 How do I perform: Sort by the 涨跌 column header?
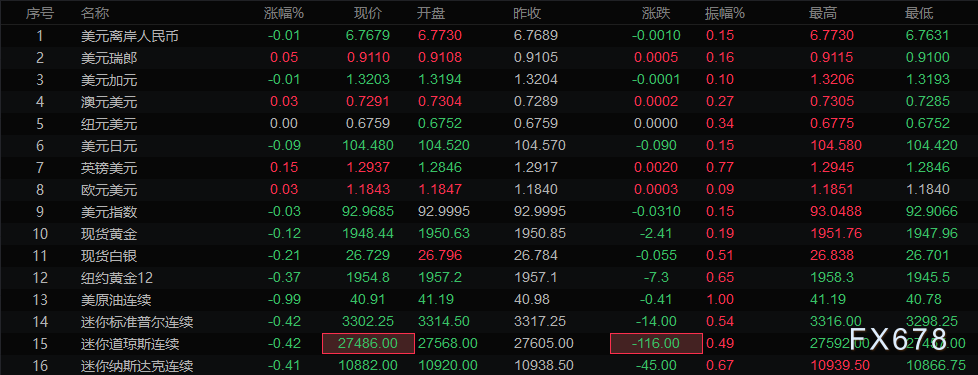(656, 13)
